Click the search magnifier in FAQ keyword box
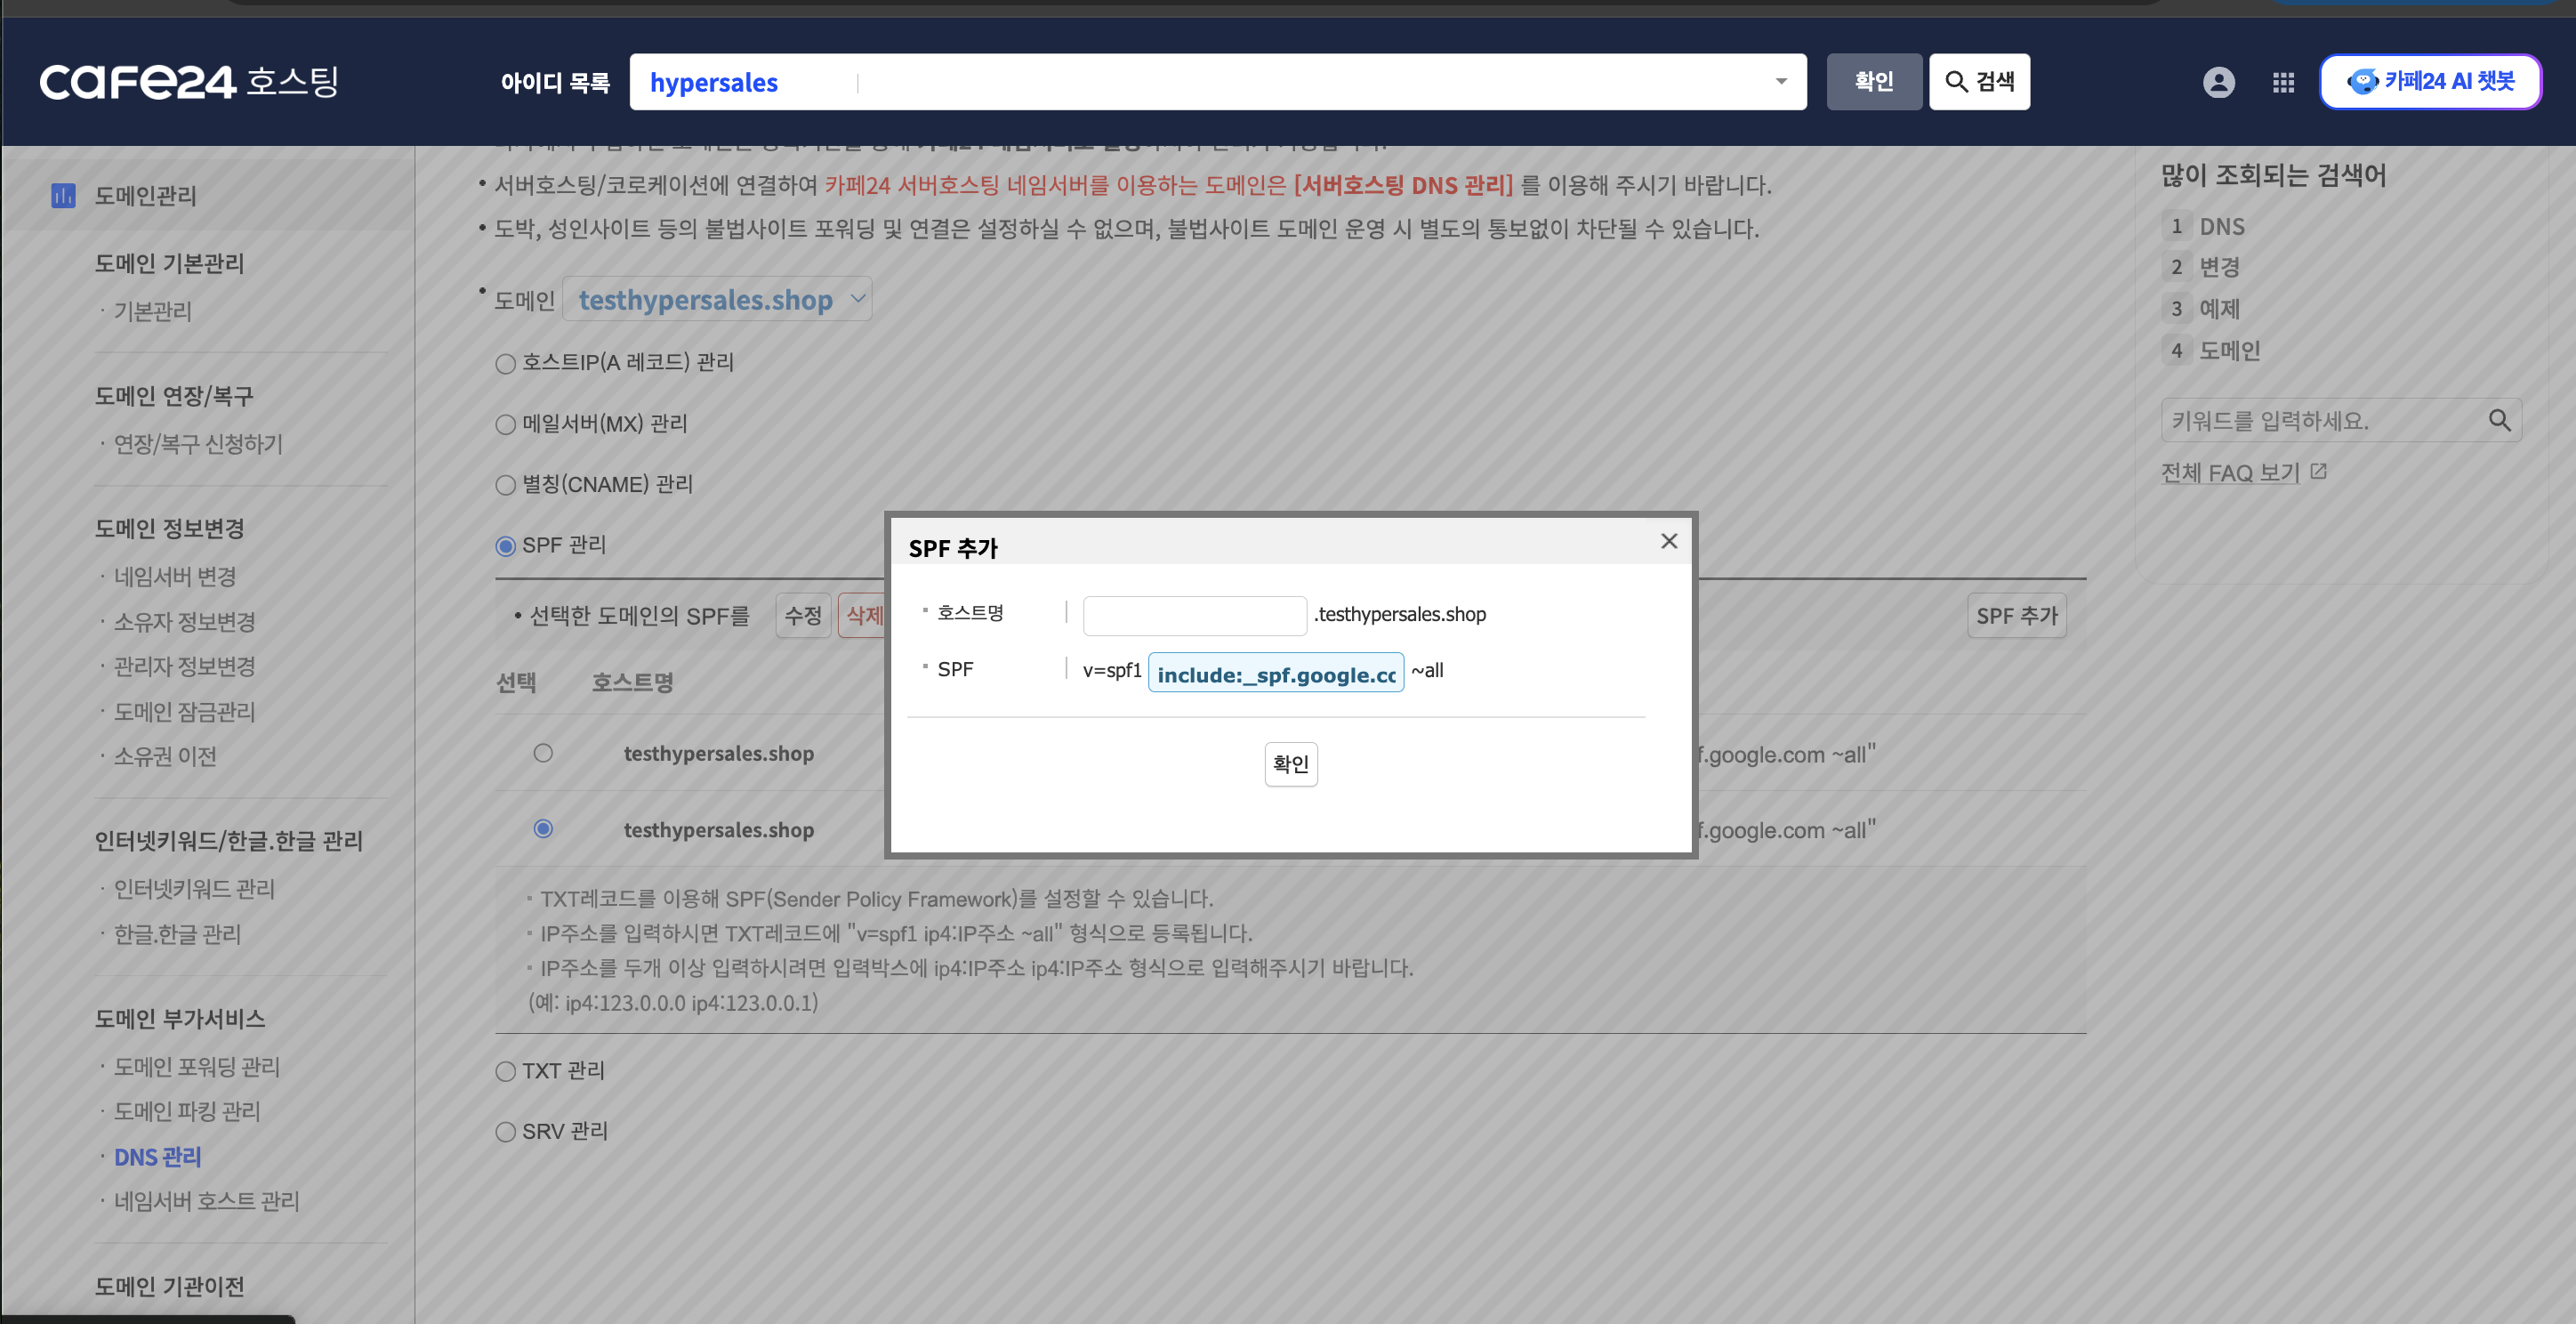2576x1324 pixels. pos(2499,421)
